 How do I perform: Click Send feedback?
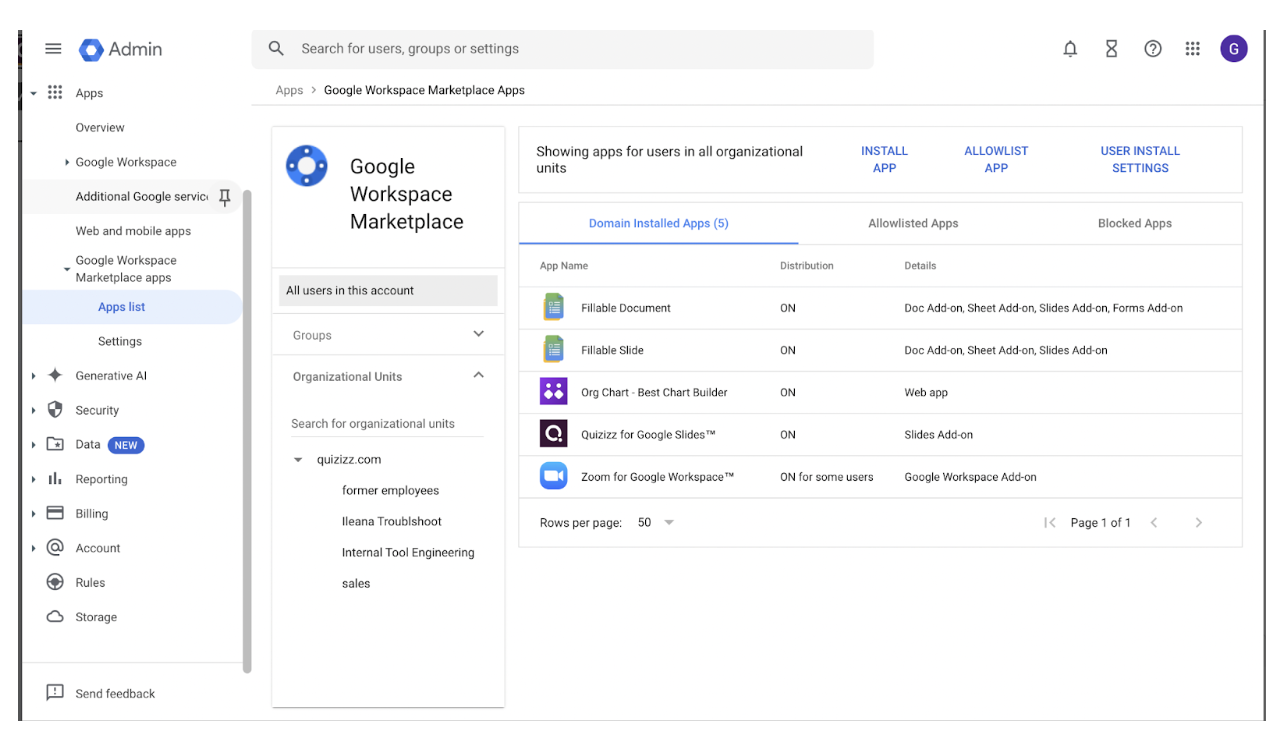[115, 693]
